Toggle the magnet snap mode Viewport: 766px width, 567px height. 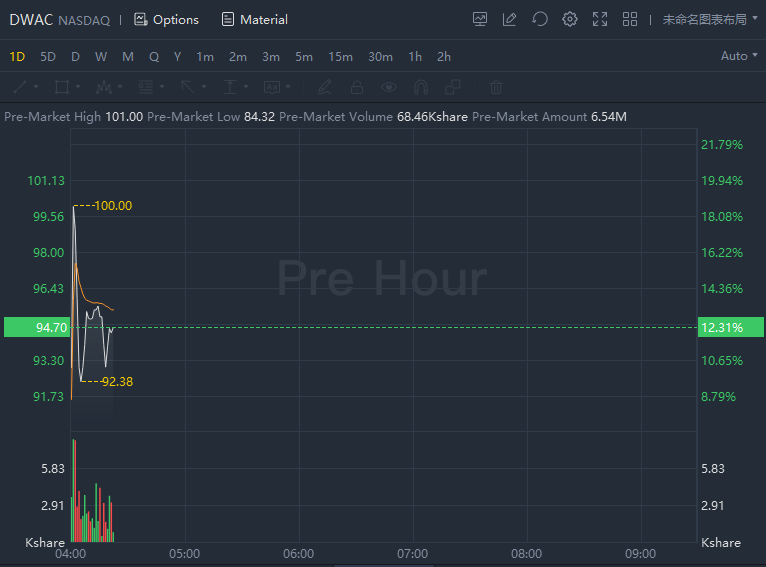point(421,87)
